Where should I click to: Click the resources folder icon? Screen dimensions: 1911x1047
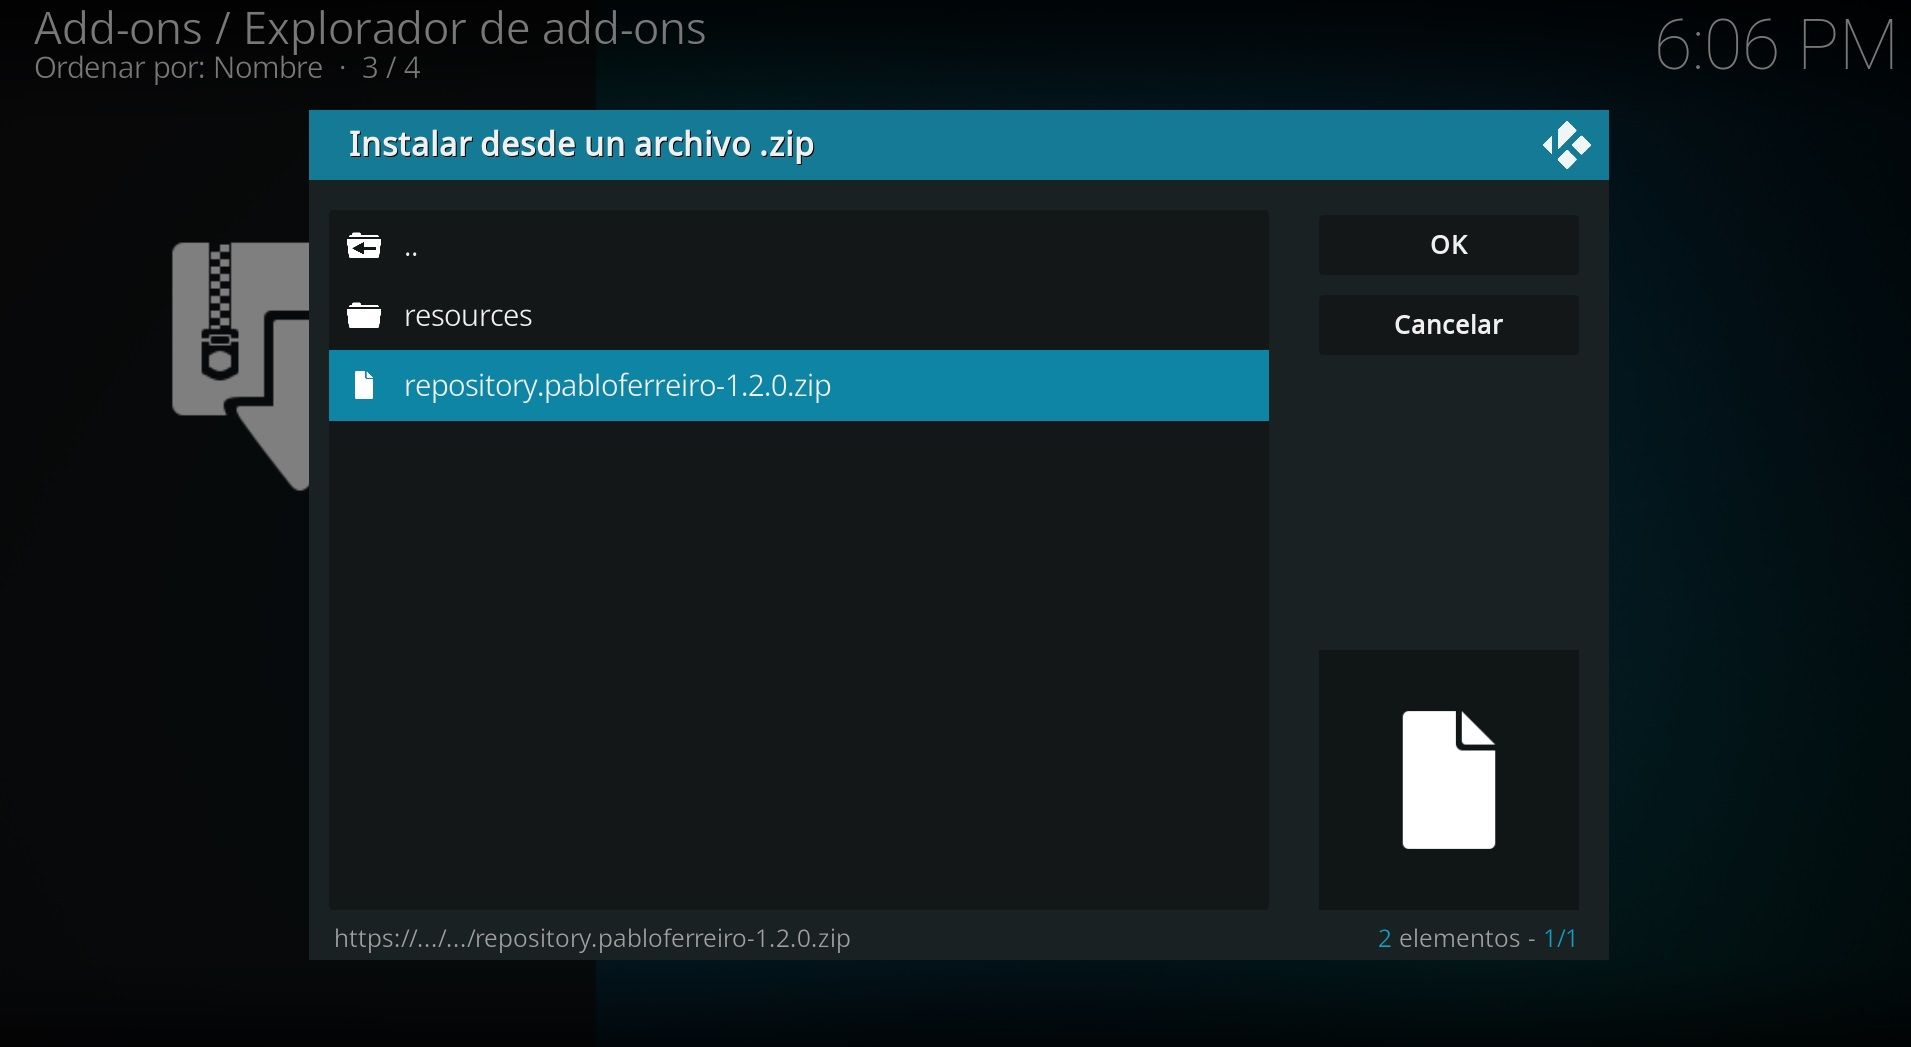pos(364,316)
